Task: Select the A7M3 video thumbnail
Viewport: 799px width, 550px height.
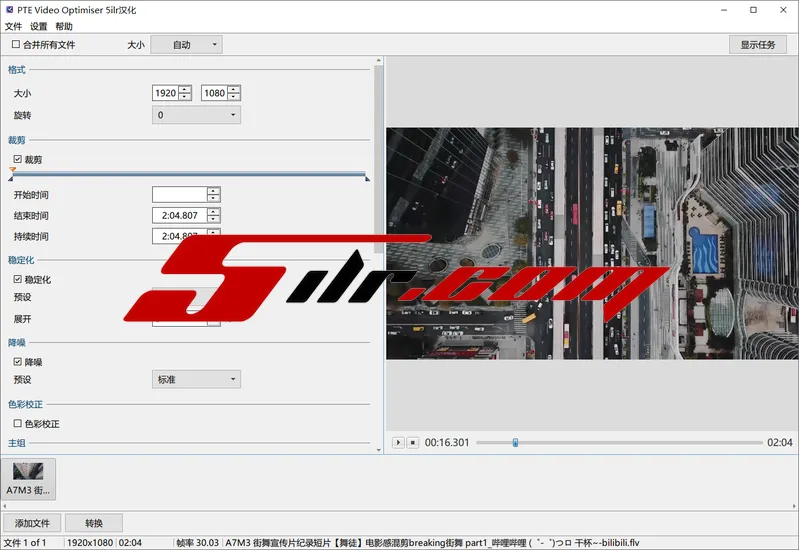Action: coord(28,479)
